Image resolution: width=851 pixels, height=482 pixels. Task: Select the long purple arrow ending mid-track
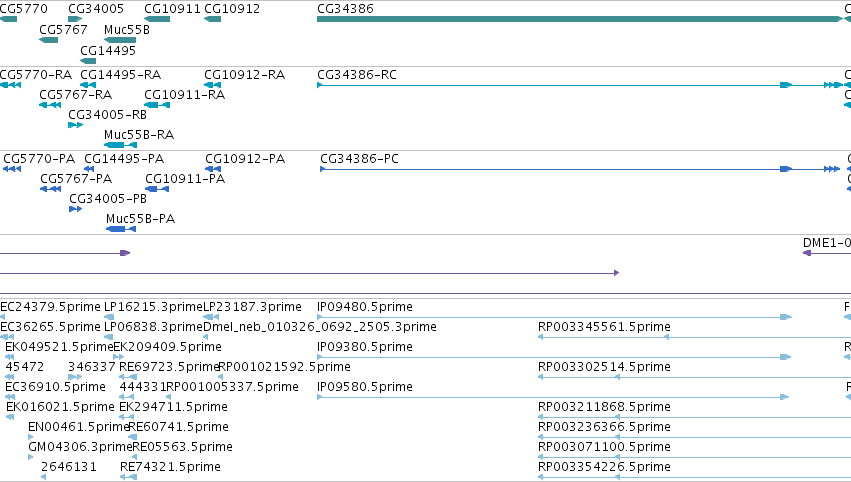click(x=309, y=273)
